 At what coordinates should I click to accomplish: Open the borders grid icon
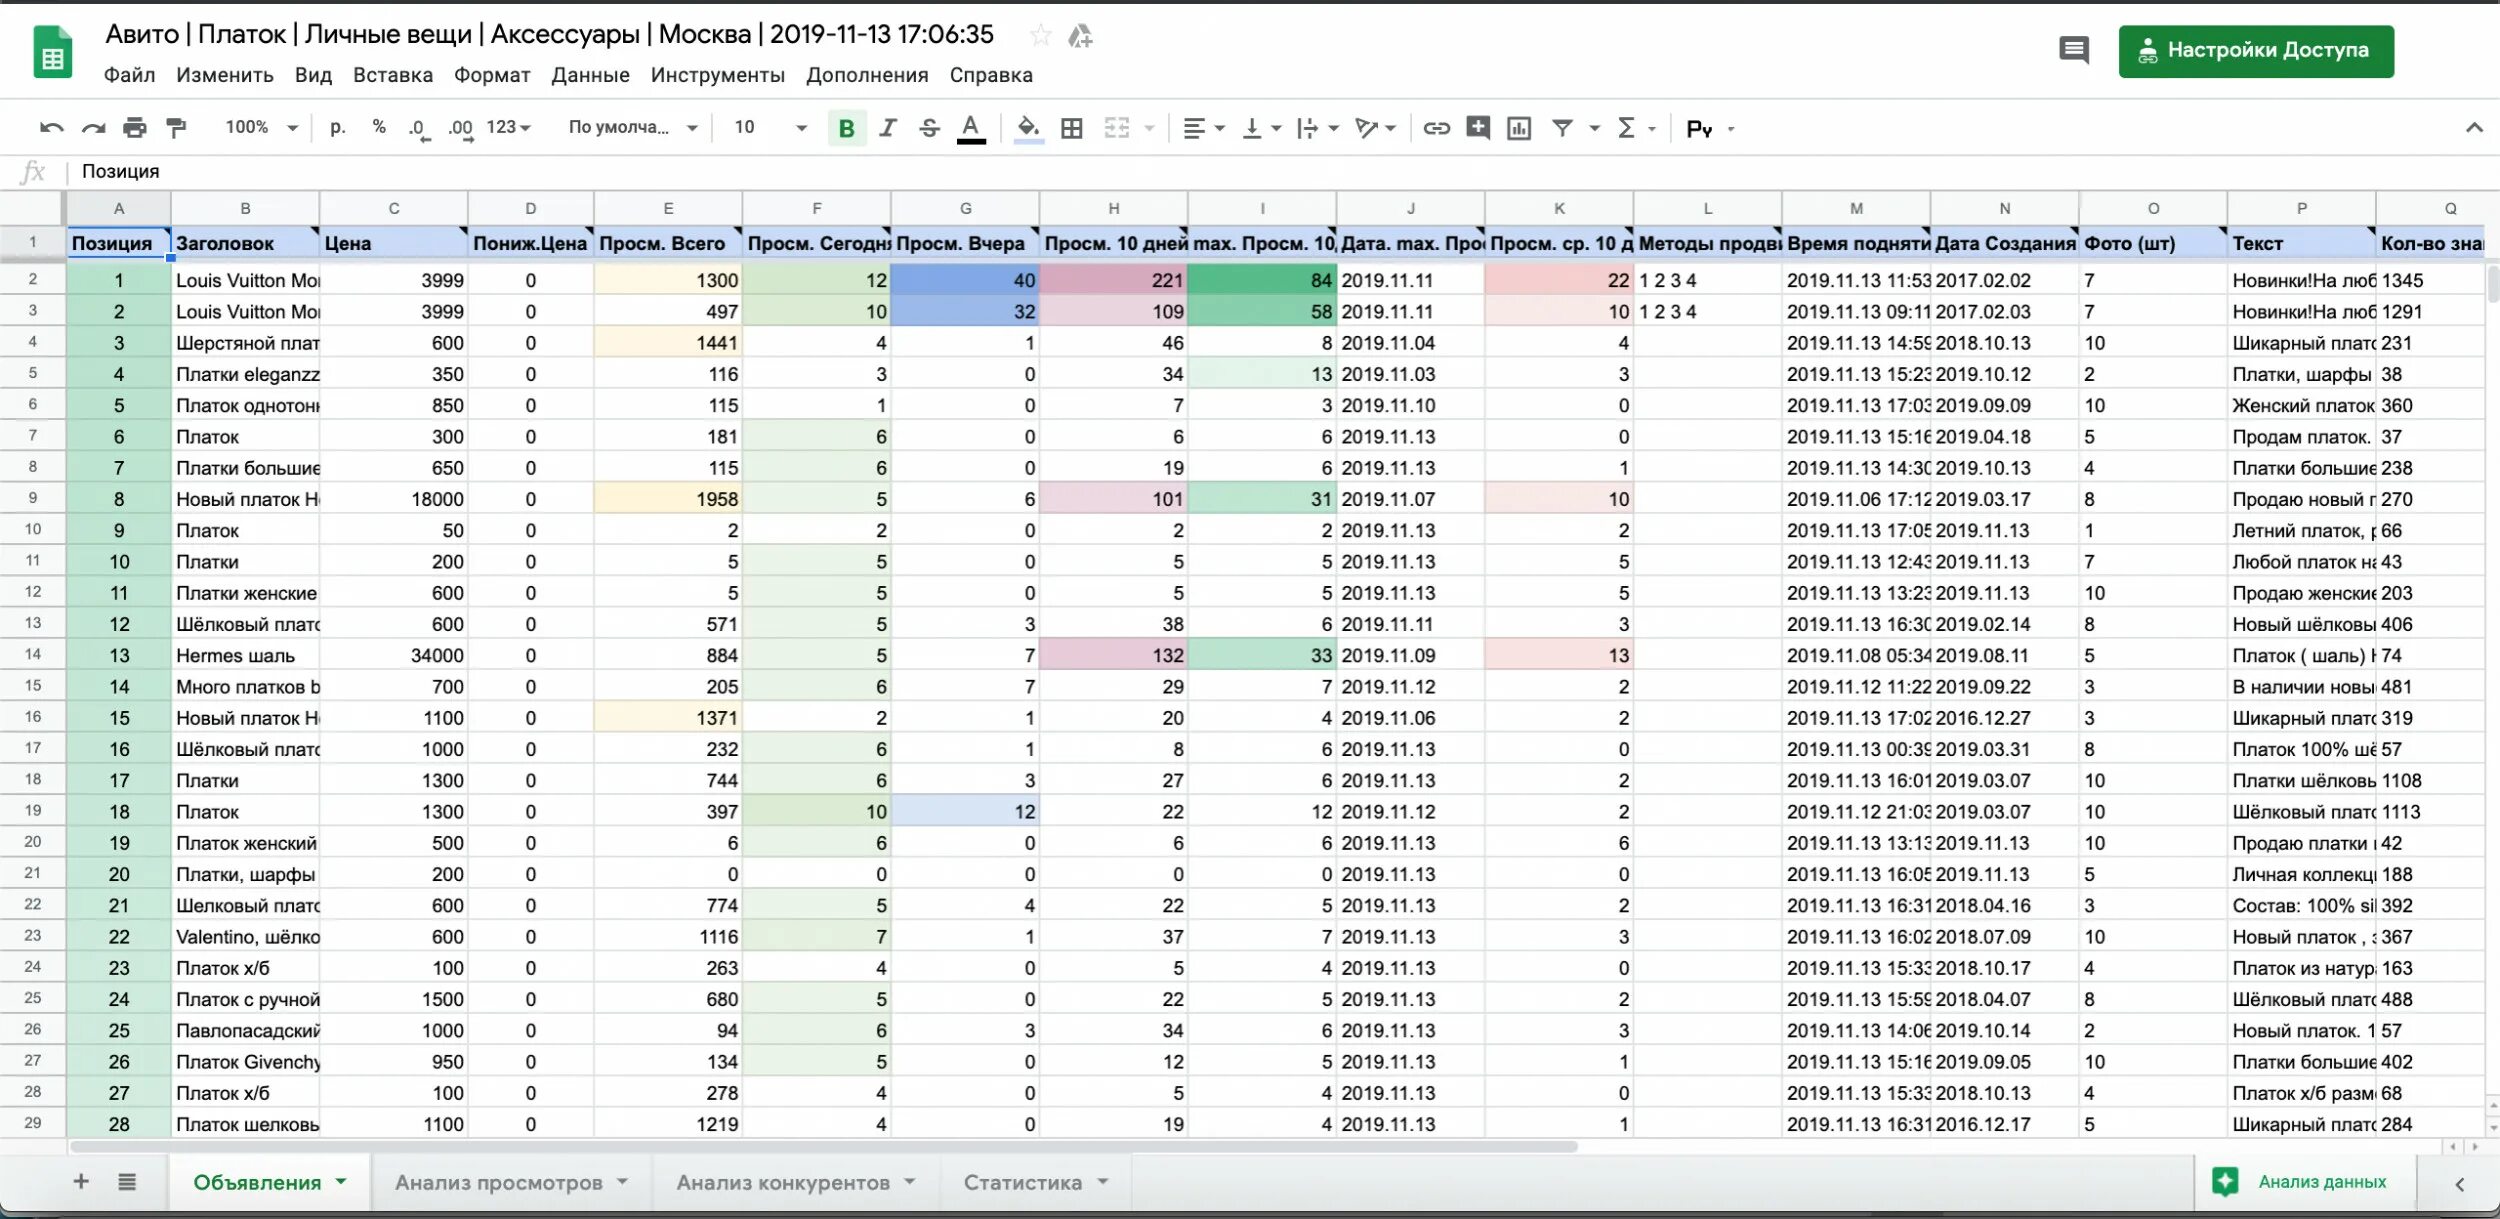coord(1071,128)
